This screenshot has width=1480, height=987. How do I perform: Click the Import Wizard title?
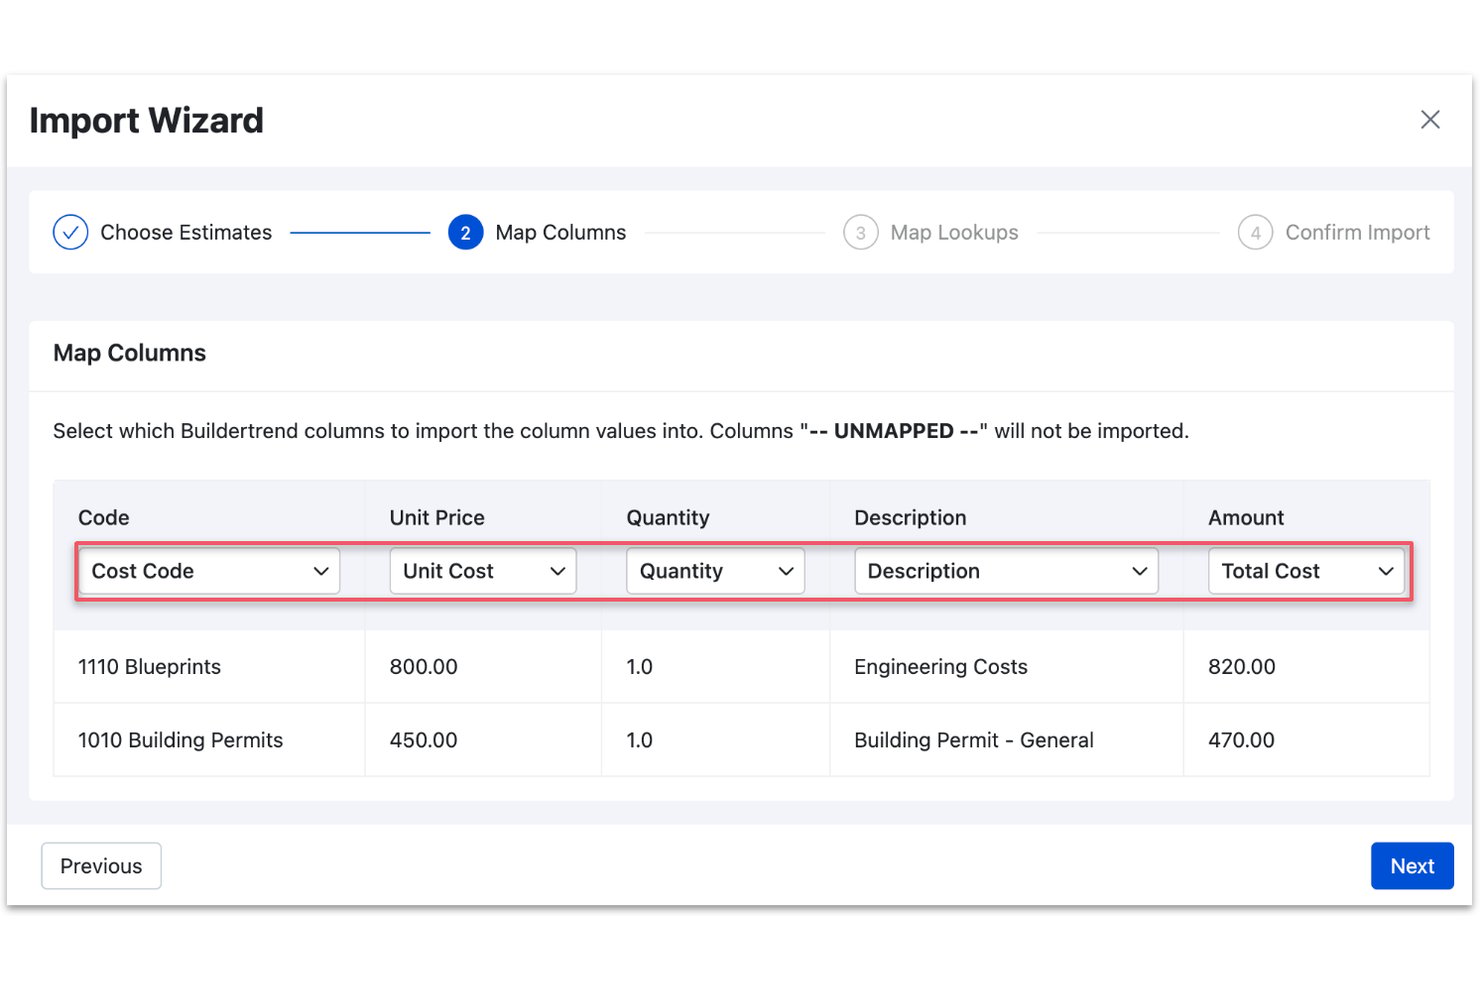point(146,120)
